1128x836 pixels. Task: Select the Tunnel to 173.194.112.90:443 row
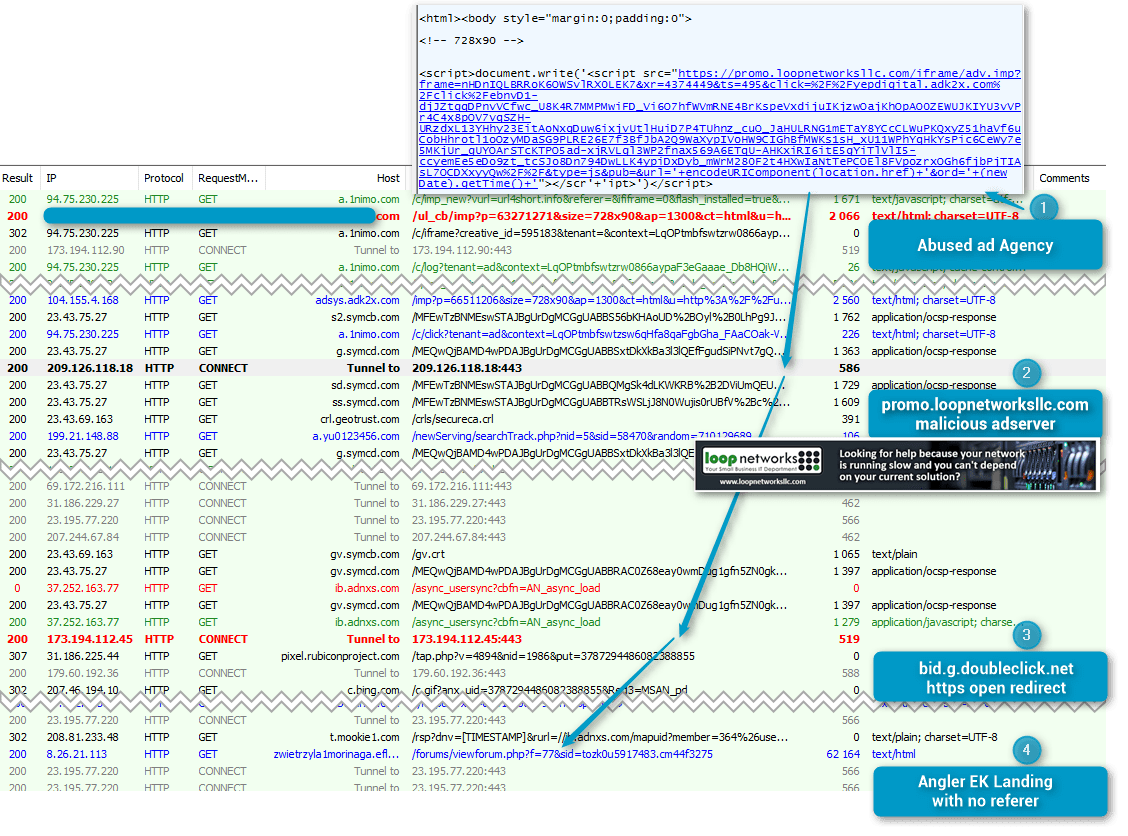[552, 250]
